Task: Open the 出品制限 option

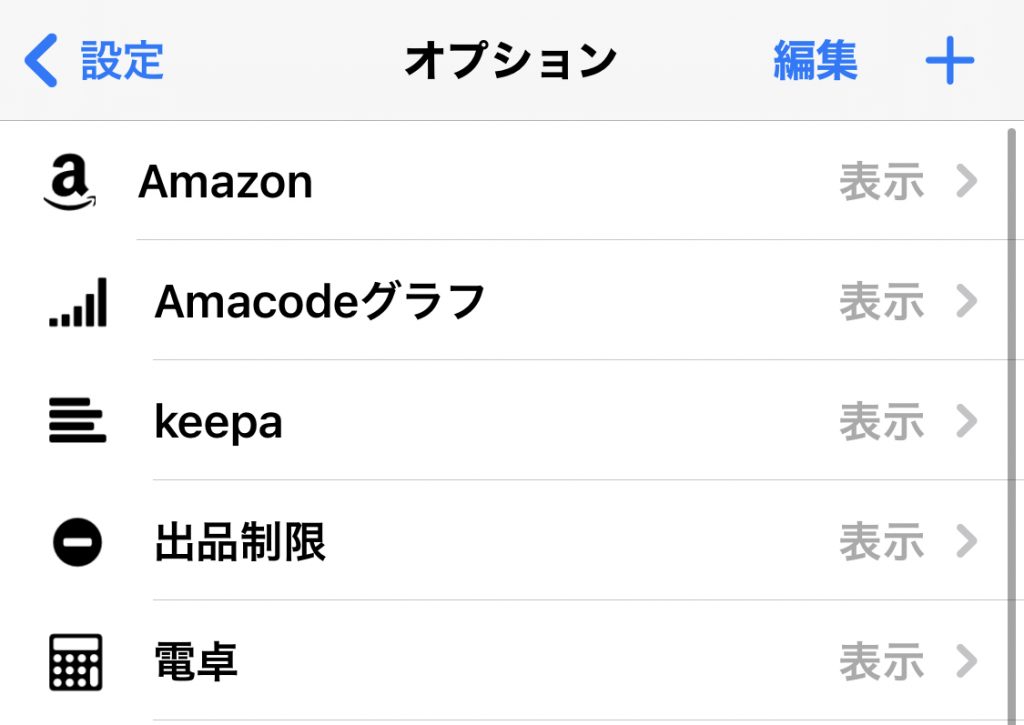Action: pyautogui.click(x=240, y=542)
